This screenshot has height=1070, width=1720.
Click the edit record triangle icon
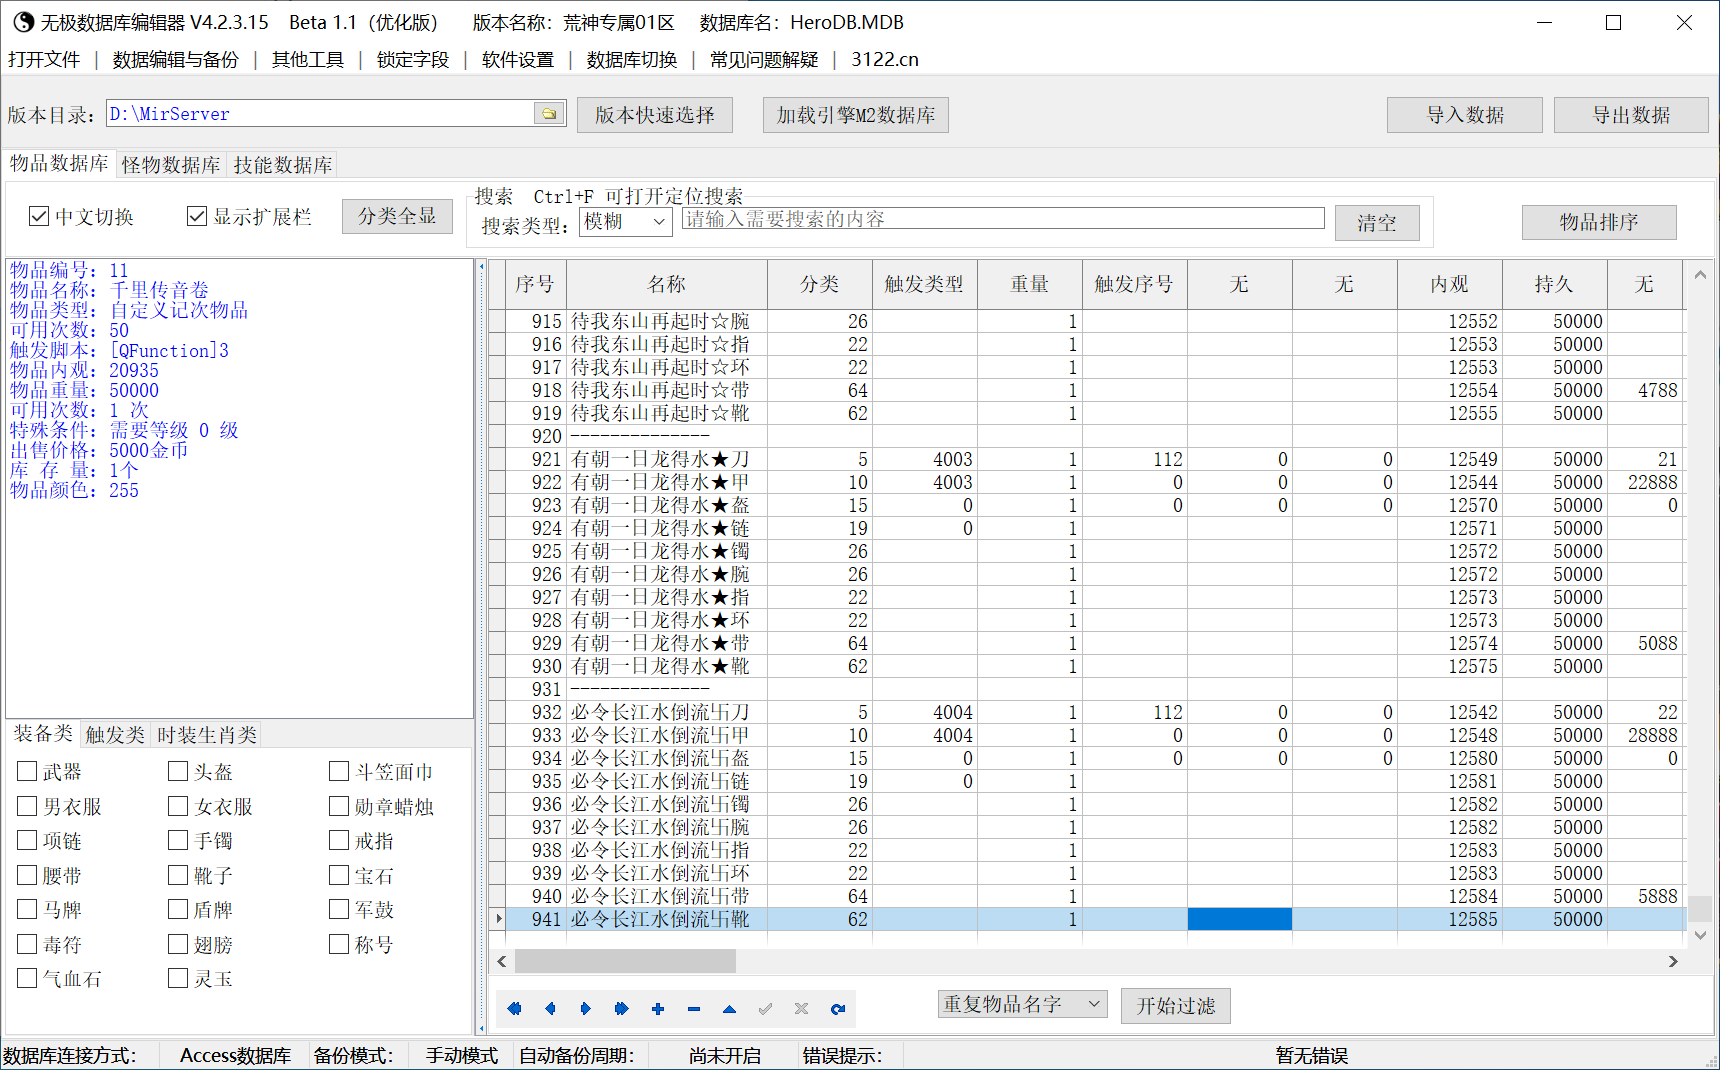(730, 1009)
